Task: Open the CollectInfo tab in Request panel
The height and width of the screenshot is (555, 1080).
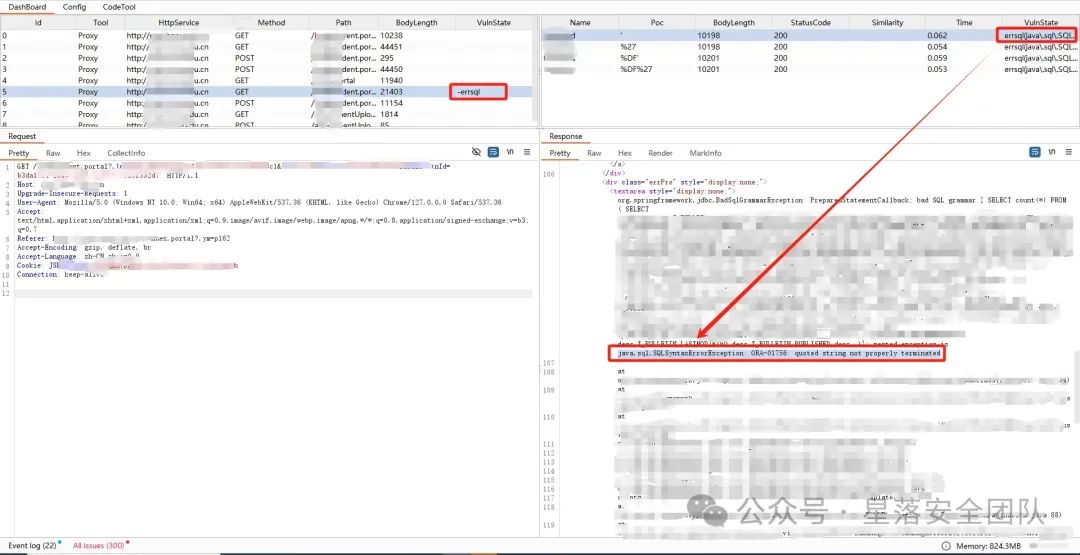Action: (126, 153)
